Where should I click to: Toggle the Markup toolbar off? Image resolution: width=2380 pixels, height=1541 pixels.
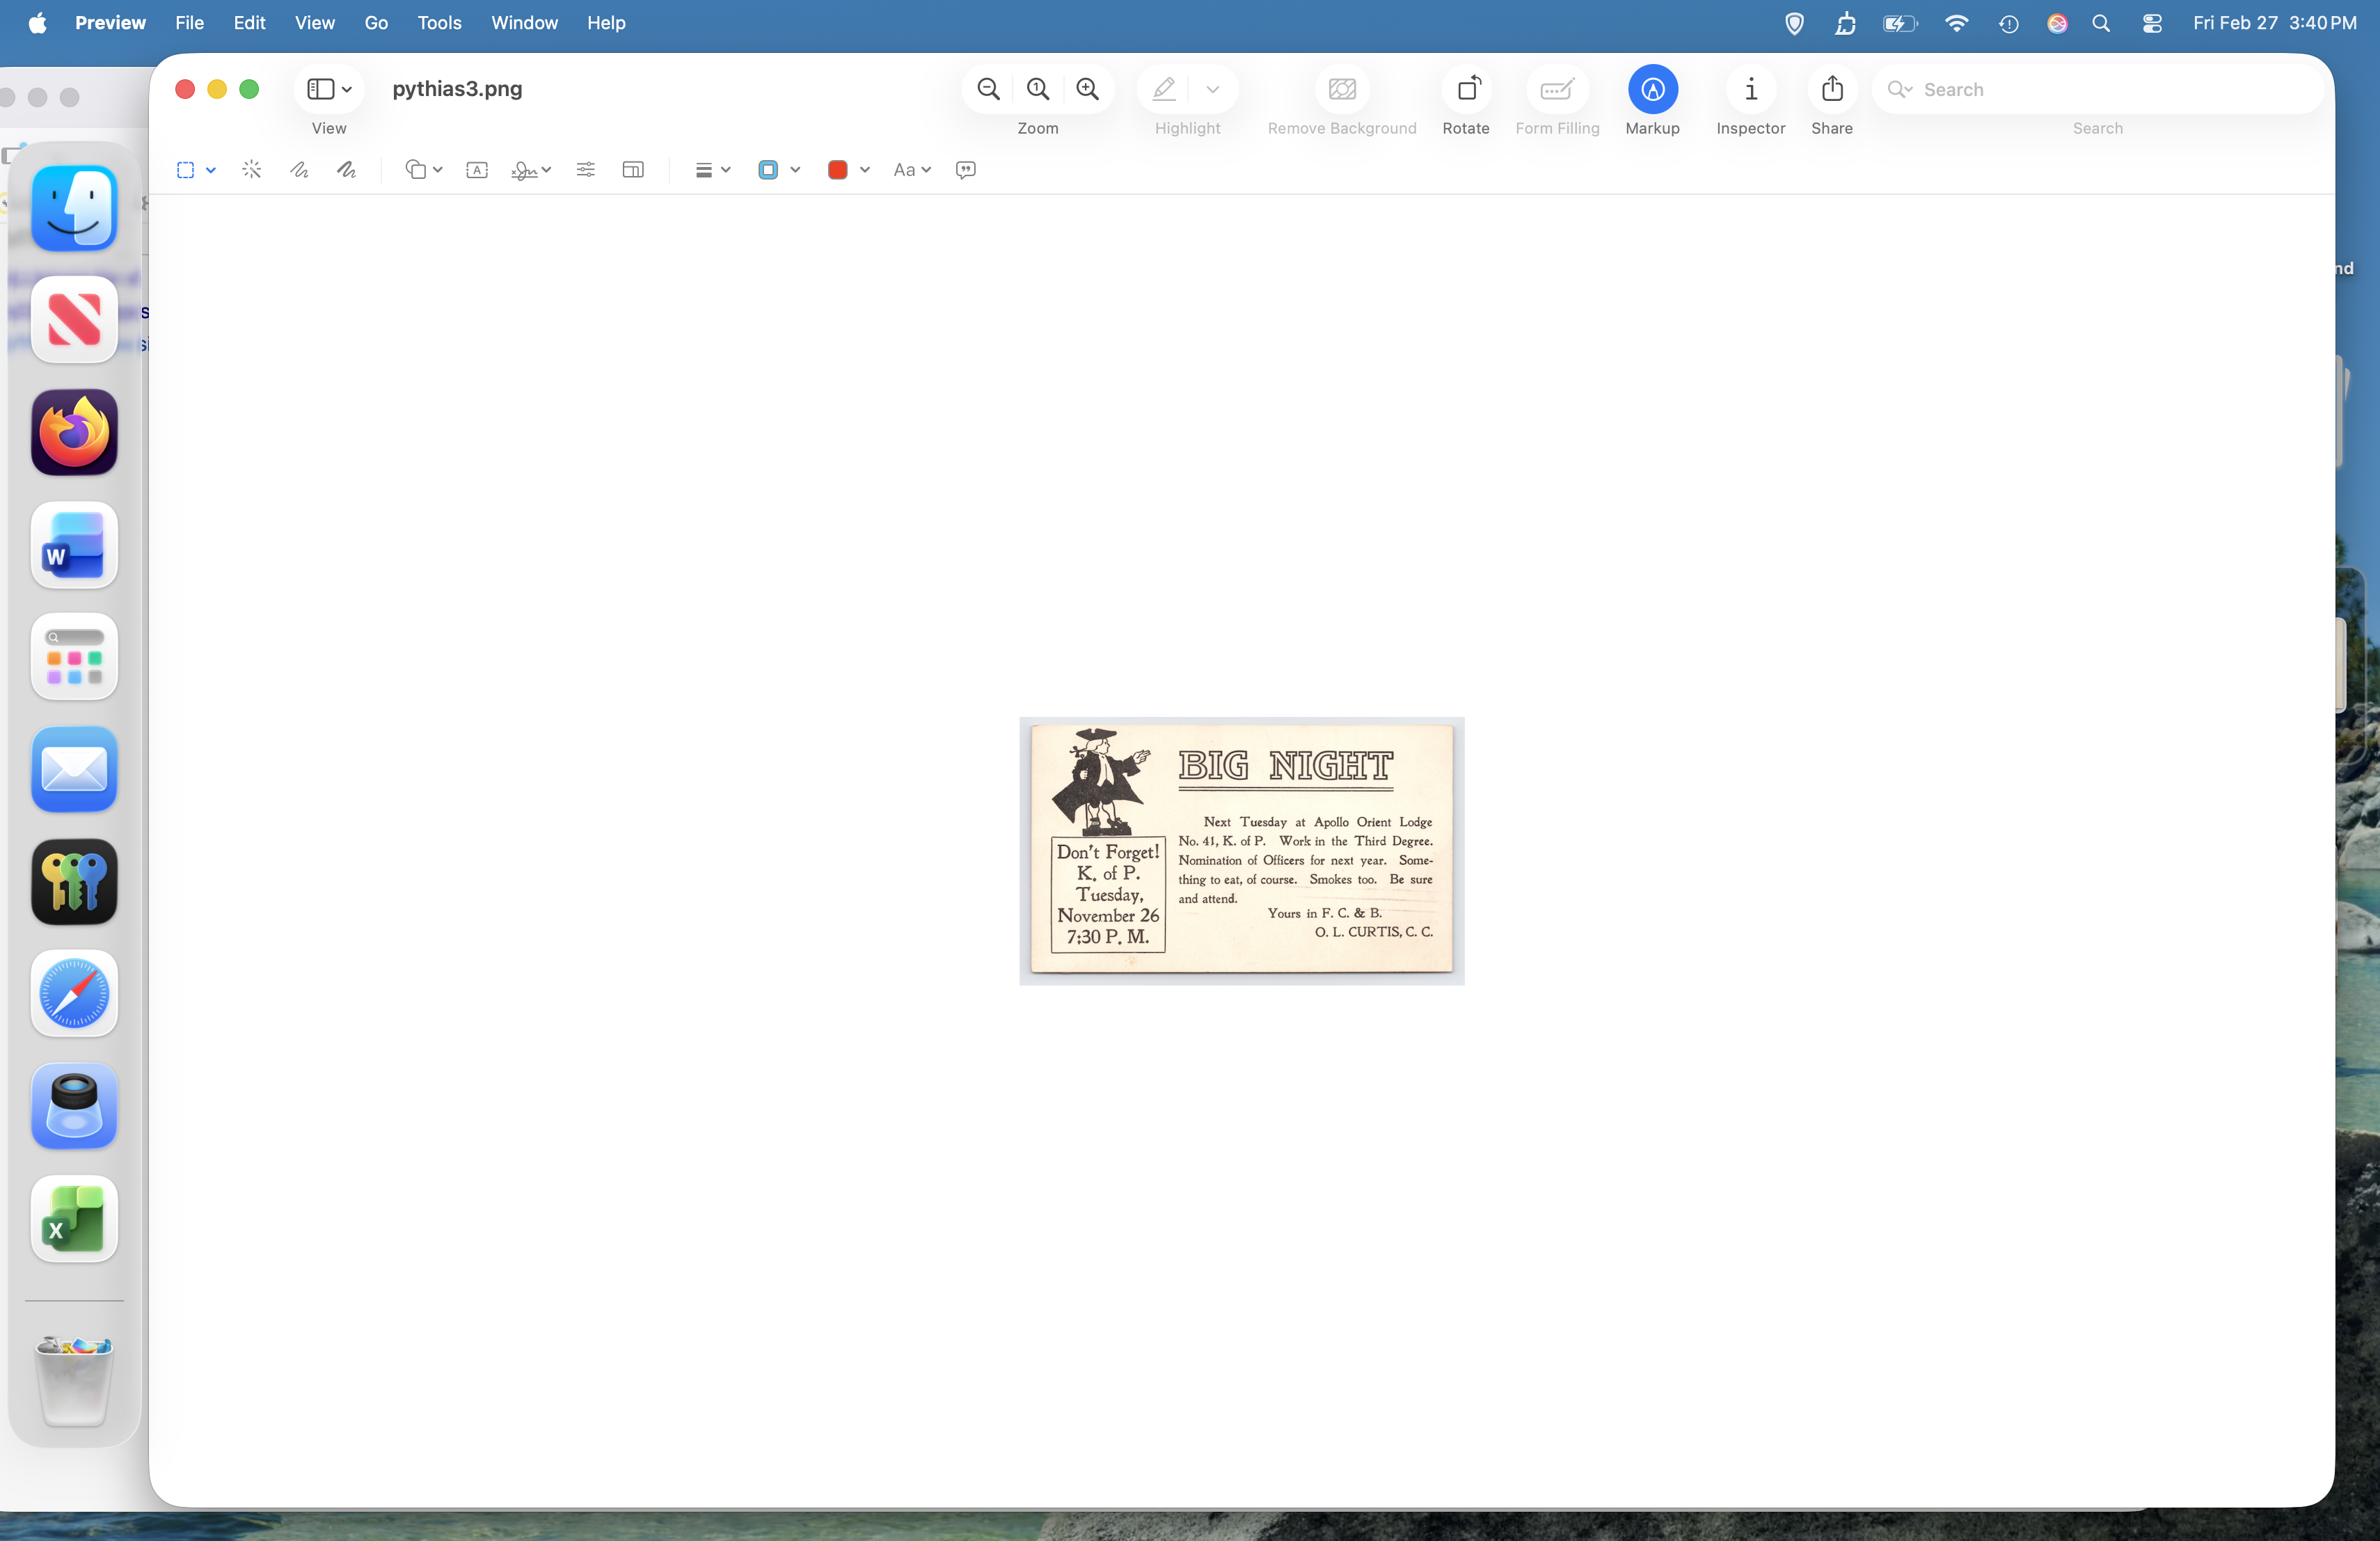coord(1652,90)
